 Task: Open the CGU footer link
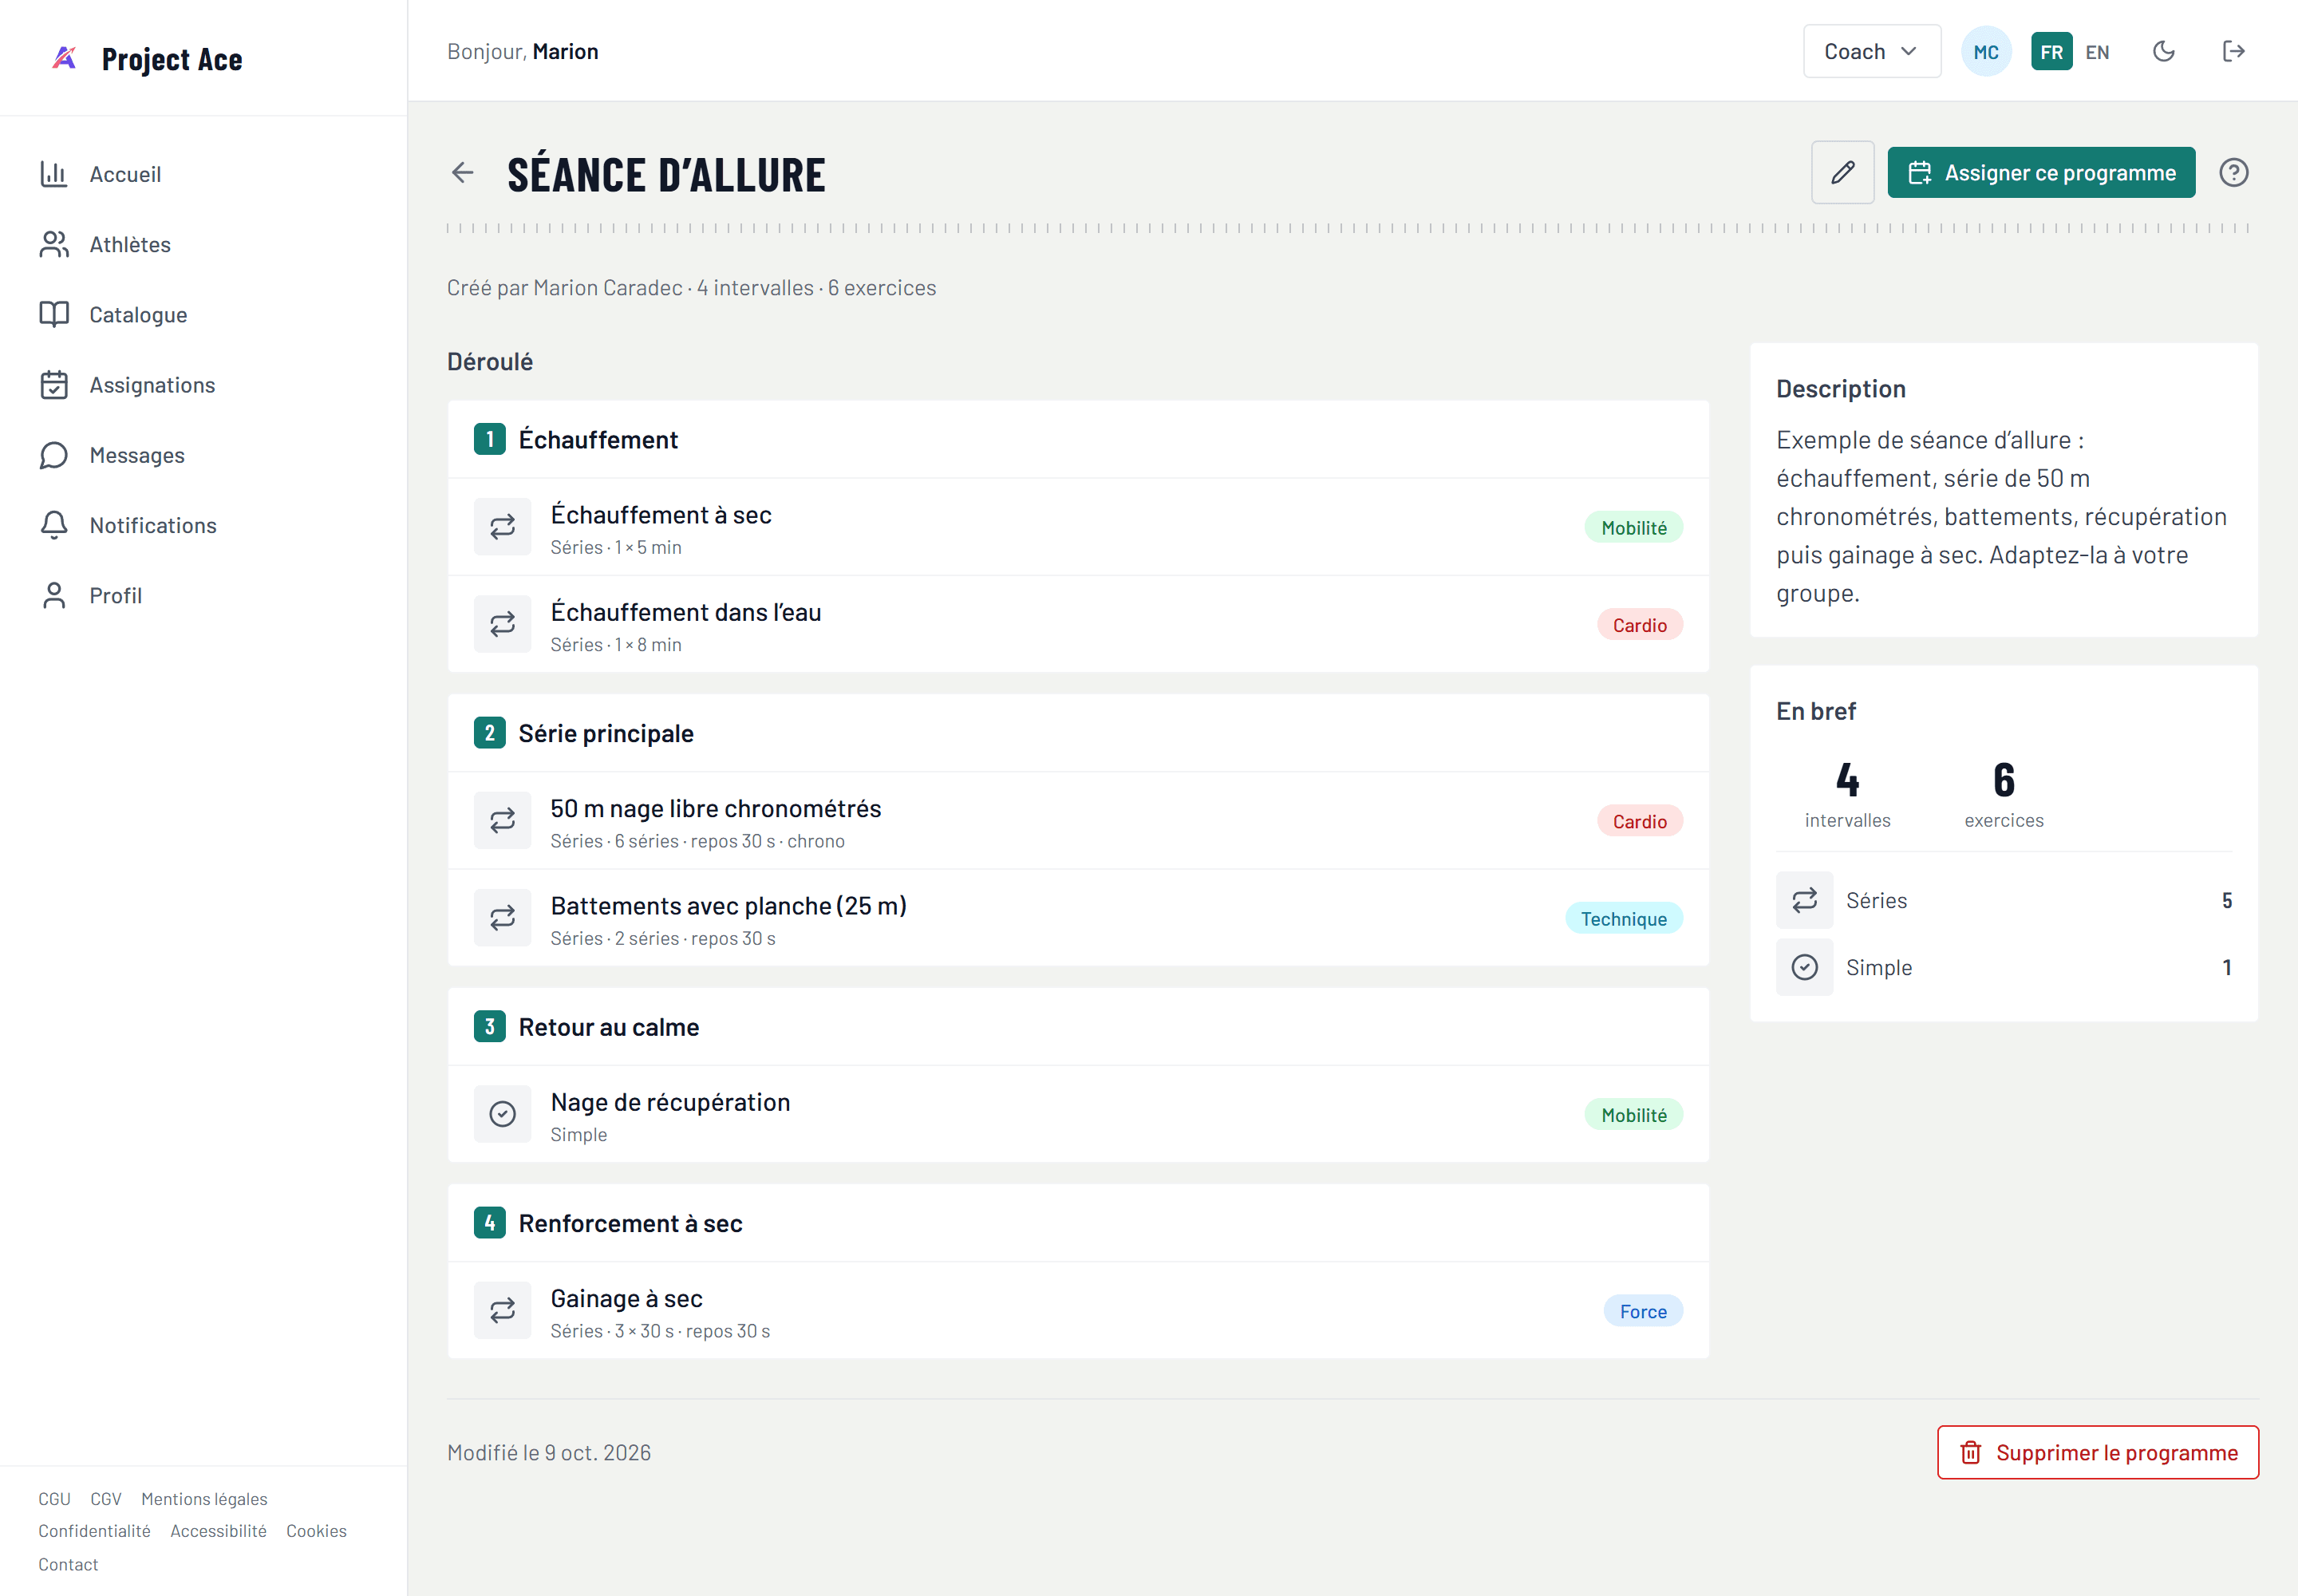[x=54, y=1498]
